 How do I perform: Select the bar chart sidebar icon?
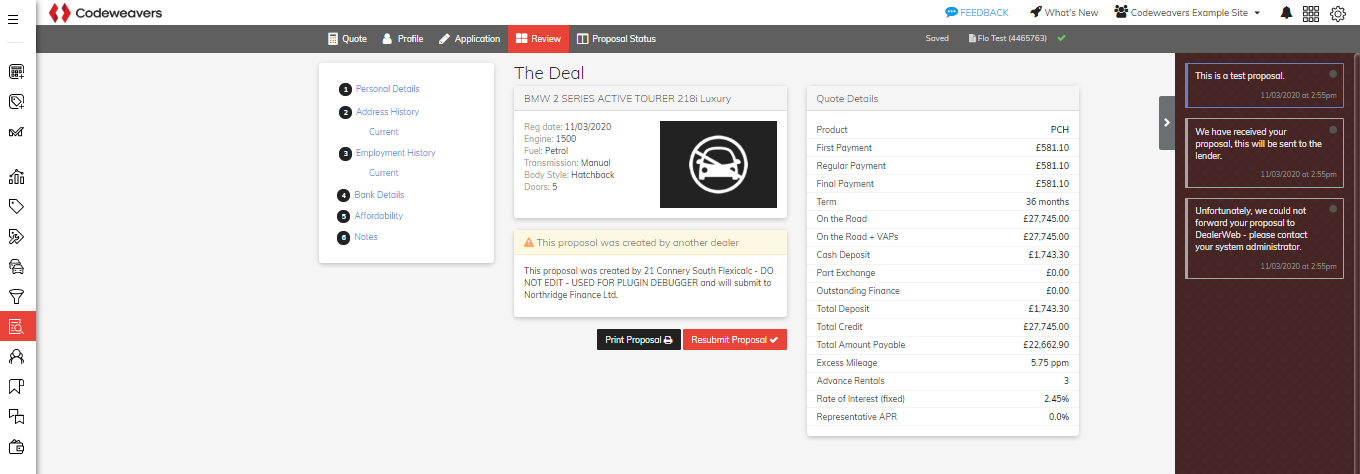(16, 177)
